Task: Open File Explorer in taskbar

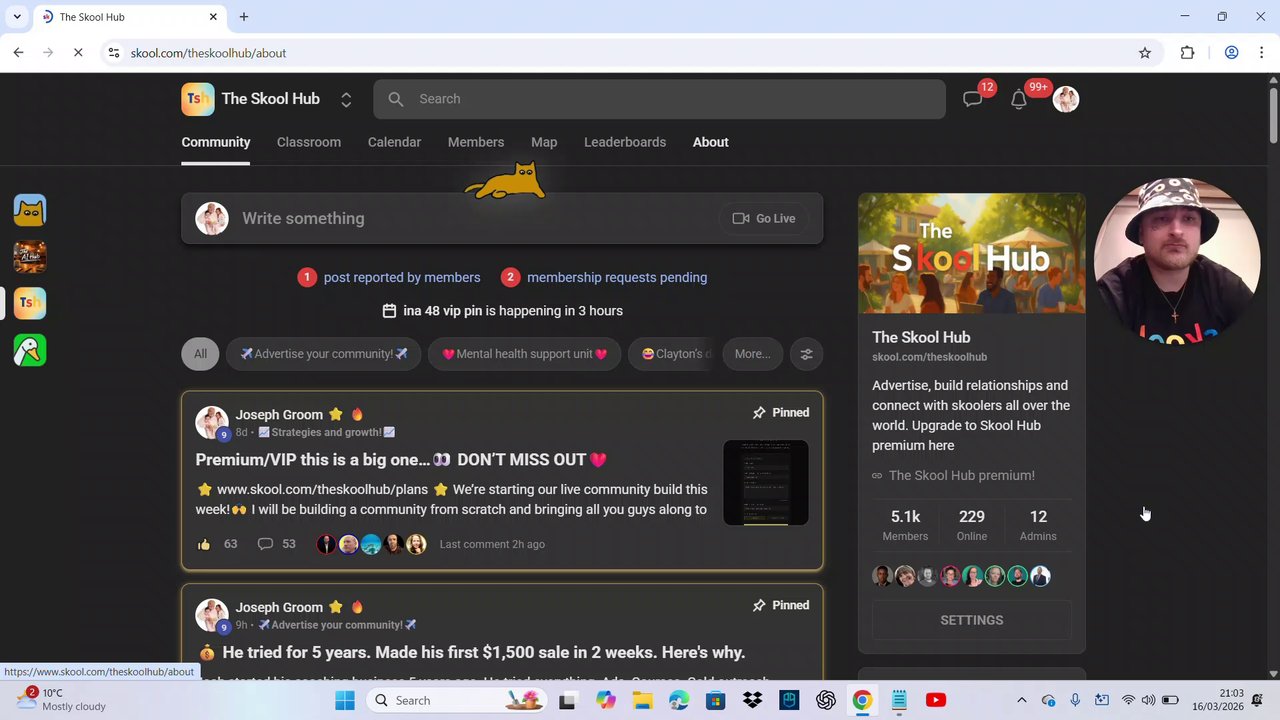Action: [641, 701]
